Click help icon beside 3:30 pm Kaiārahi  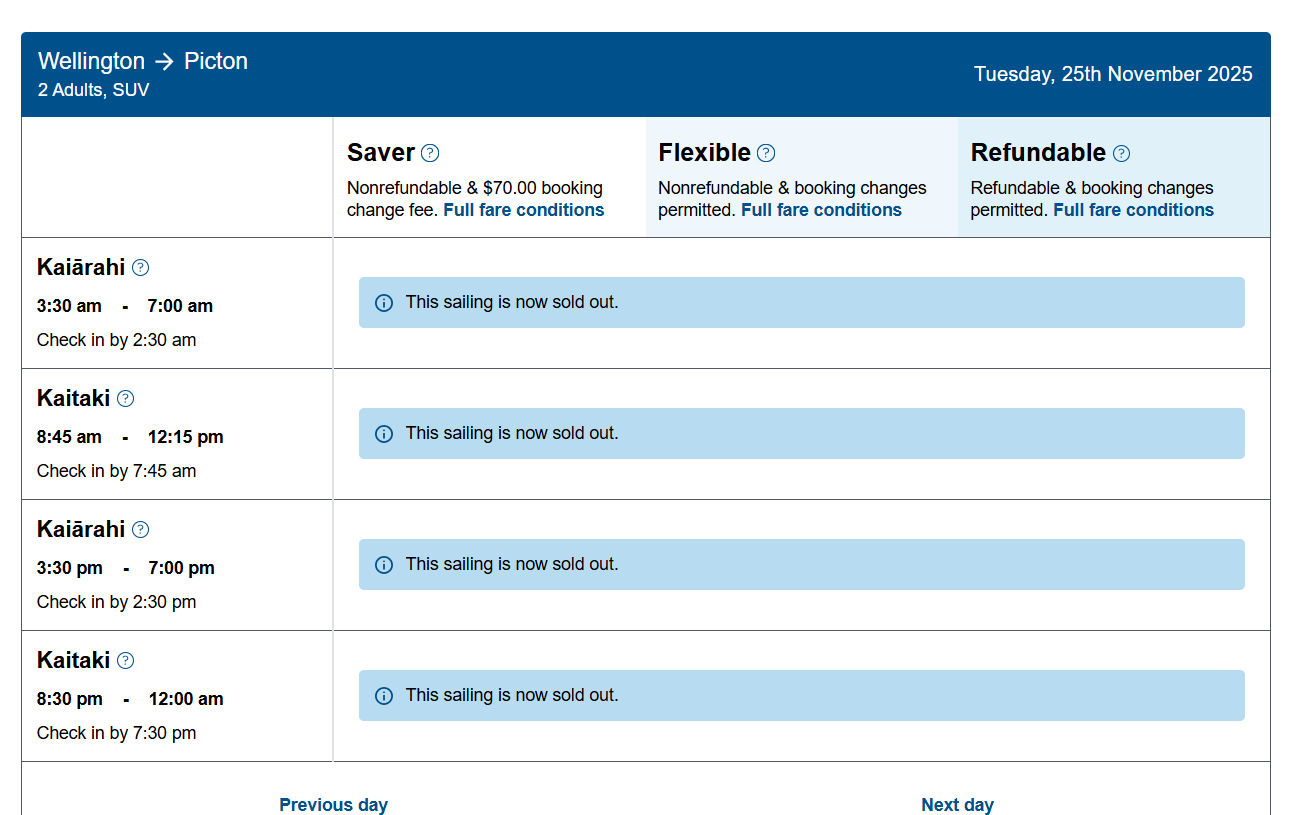[141, 529]
